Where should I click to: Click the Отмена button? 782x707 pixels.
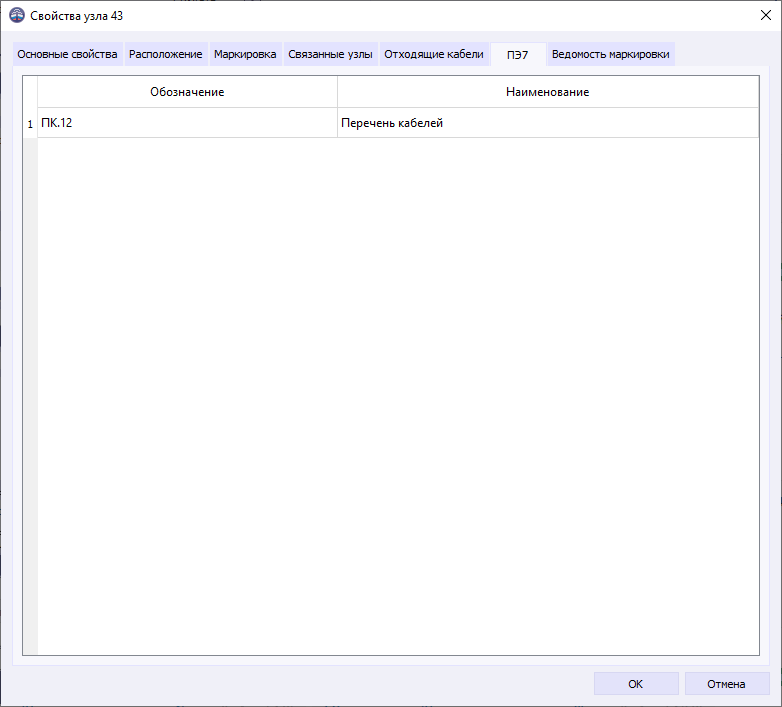click(727, 684)
